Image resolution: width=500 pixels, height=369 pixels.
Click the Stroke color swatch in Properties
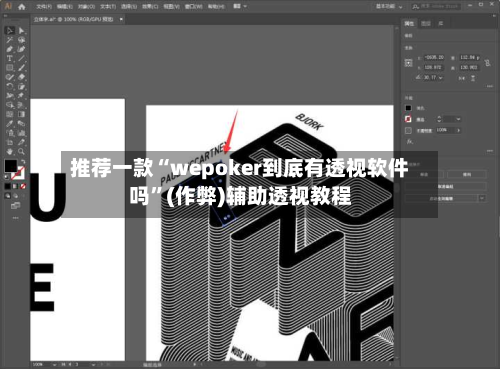click(x=408, y=119)
